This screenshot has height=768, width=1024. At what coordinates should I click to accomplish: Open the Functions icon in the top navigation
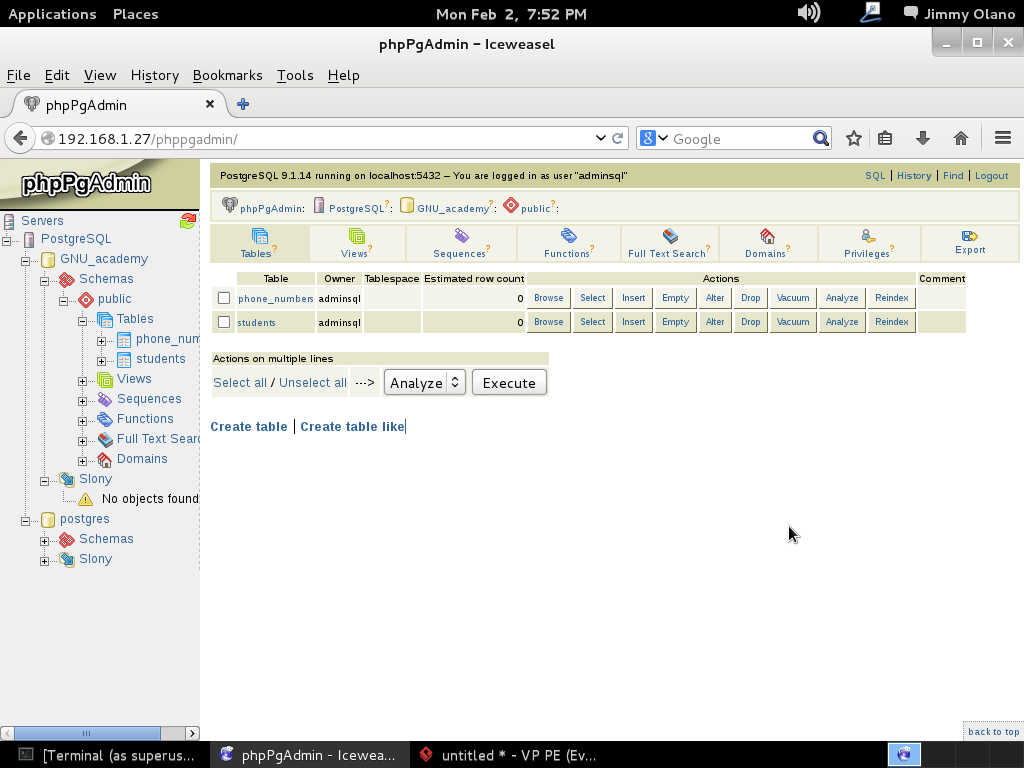tap(569, 236)
